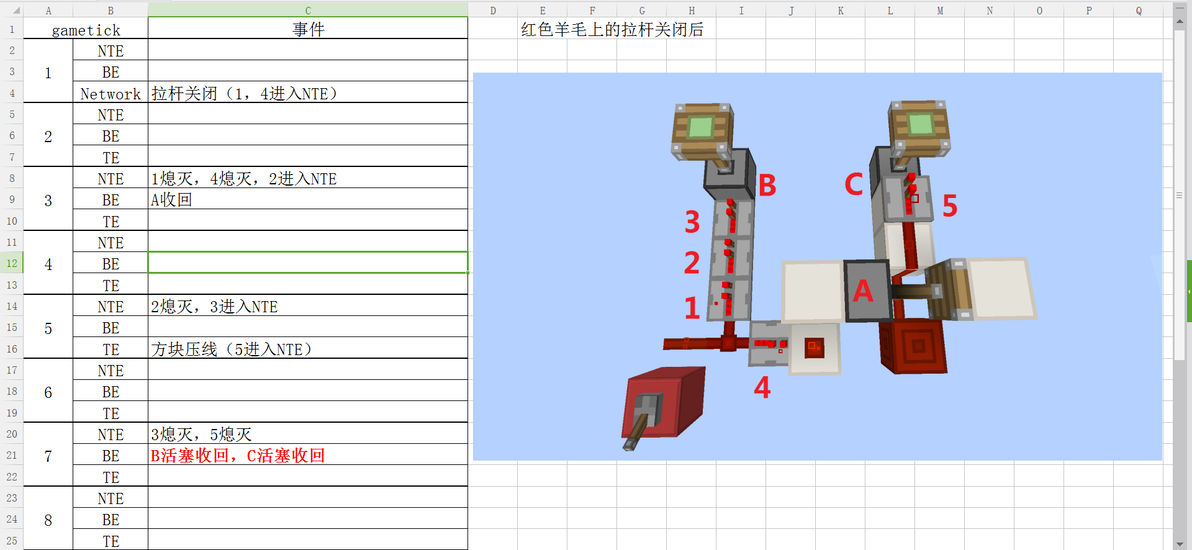The height and width of the screenshot is (550, 1192).
Task: Click gametick cell '2'
Action: coord(49,135)
